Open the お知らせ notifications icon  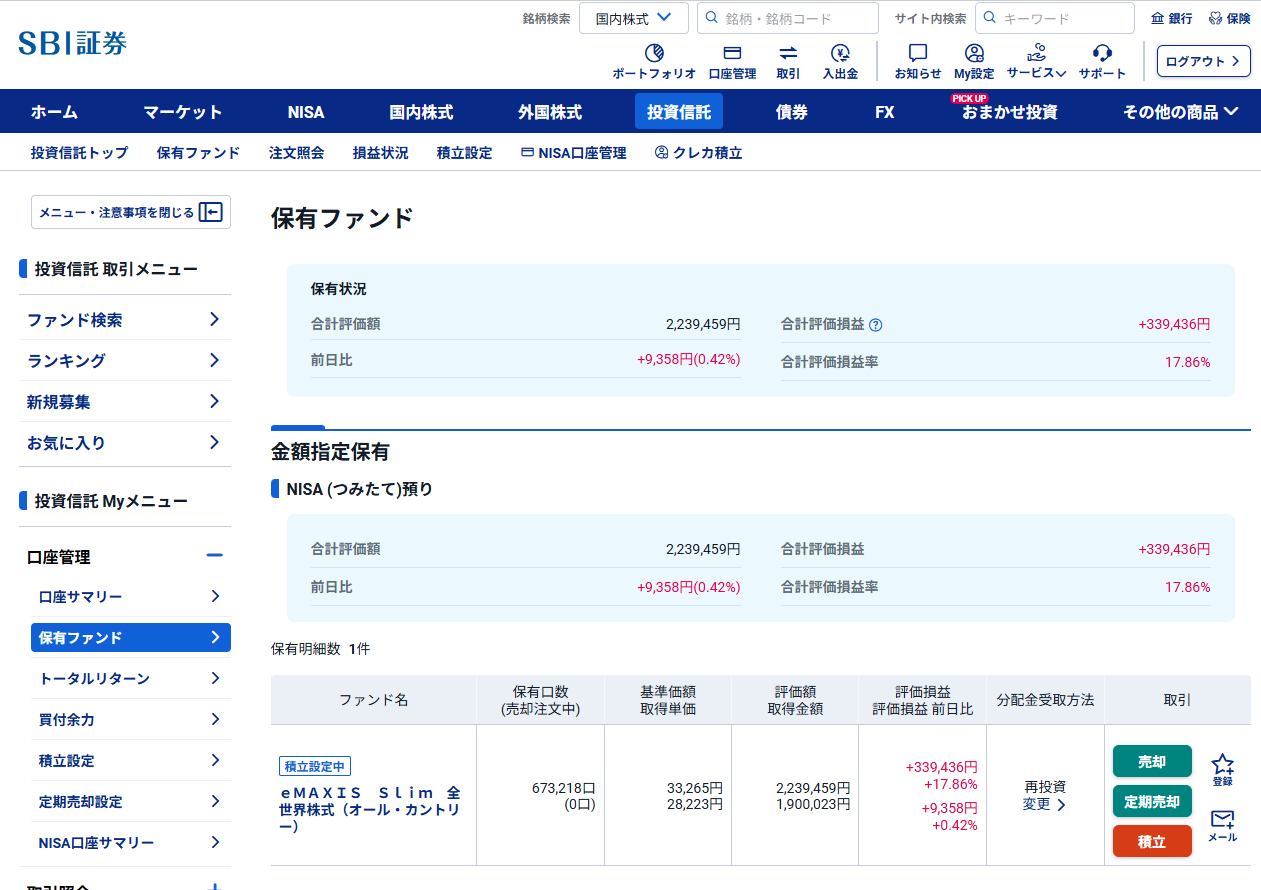tap(917, 54)
